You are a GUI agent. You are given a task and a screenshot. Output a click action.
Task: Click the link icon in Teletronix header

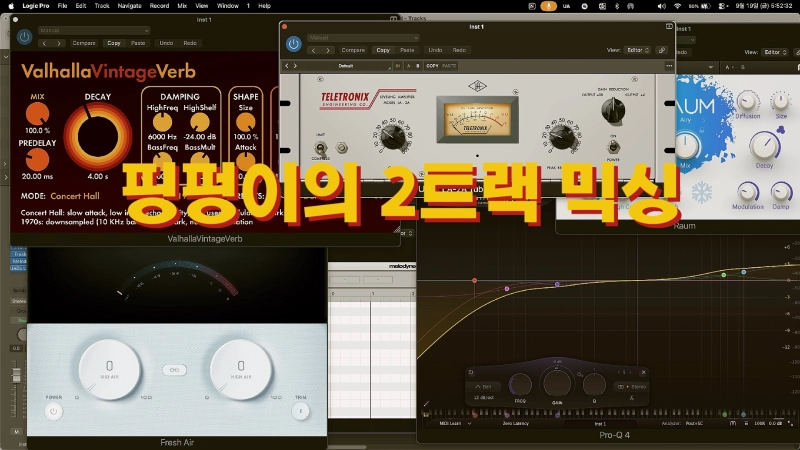pos(662,50)
